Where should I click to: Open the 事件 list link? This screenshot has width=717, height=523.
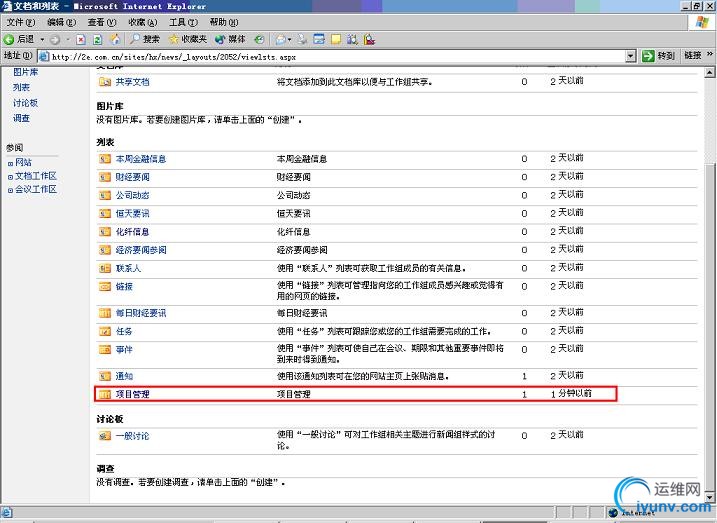[x=124, y=350]
